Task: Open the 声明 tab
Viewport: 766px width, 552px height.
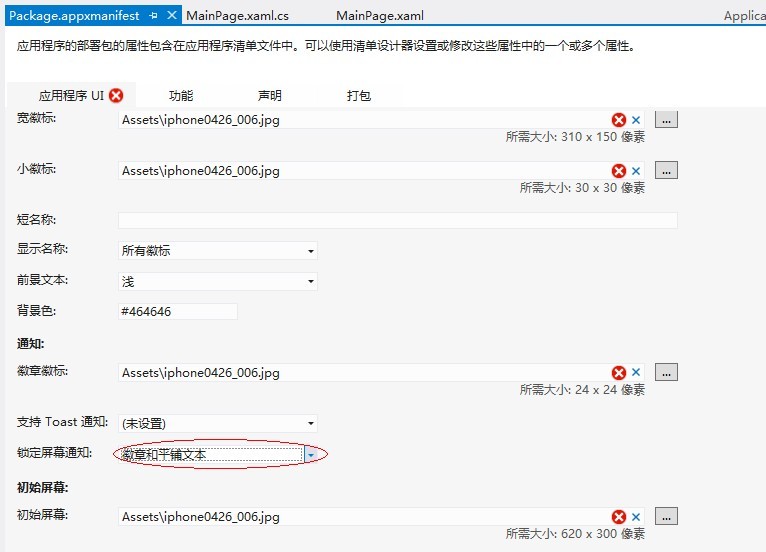Action: point(270,95)
